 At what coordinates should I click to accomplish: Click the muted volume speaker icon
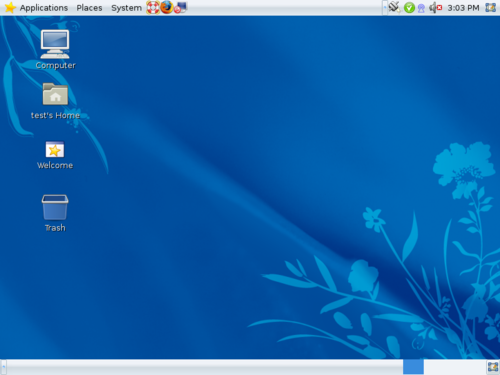[435, 7]
